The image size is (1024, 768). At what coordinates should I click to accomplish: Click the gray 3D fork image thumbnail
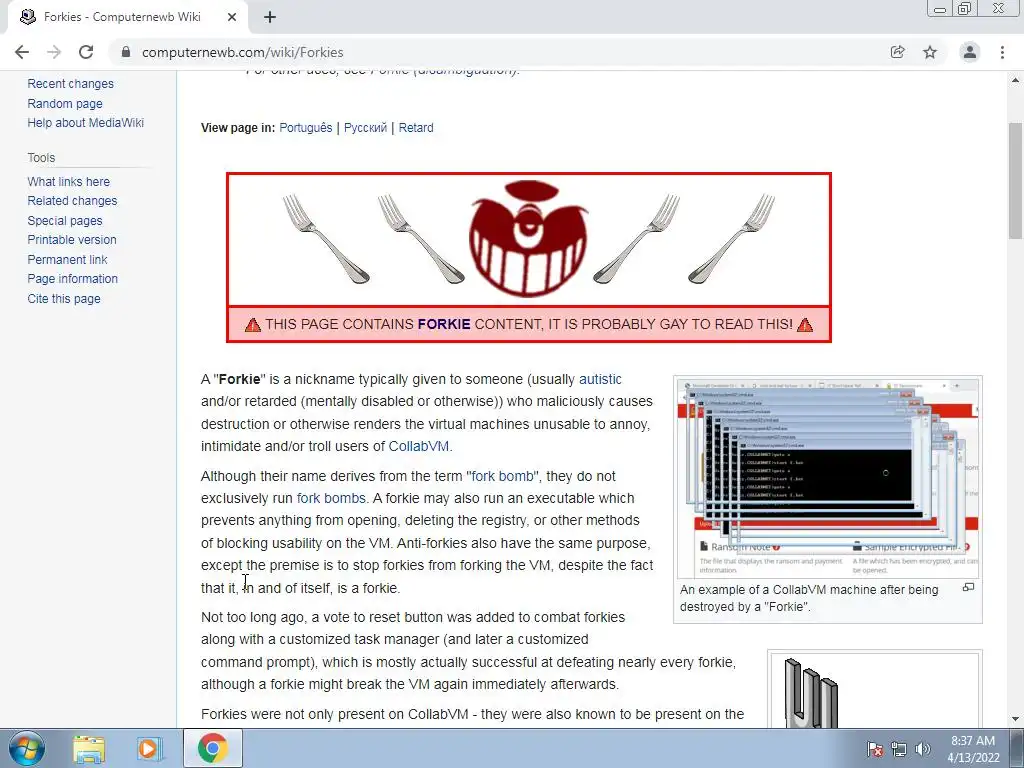pos(874,690)
